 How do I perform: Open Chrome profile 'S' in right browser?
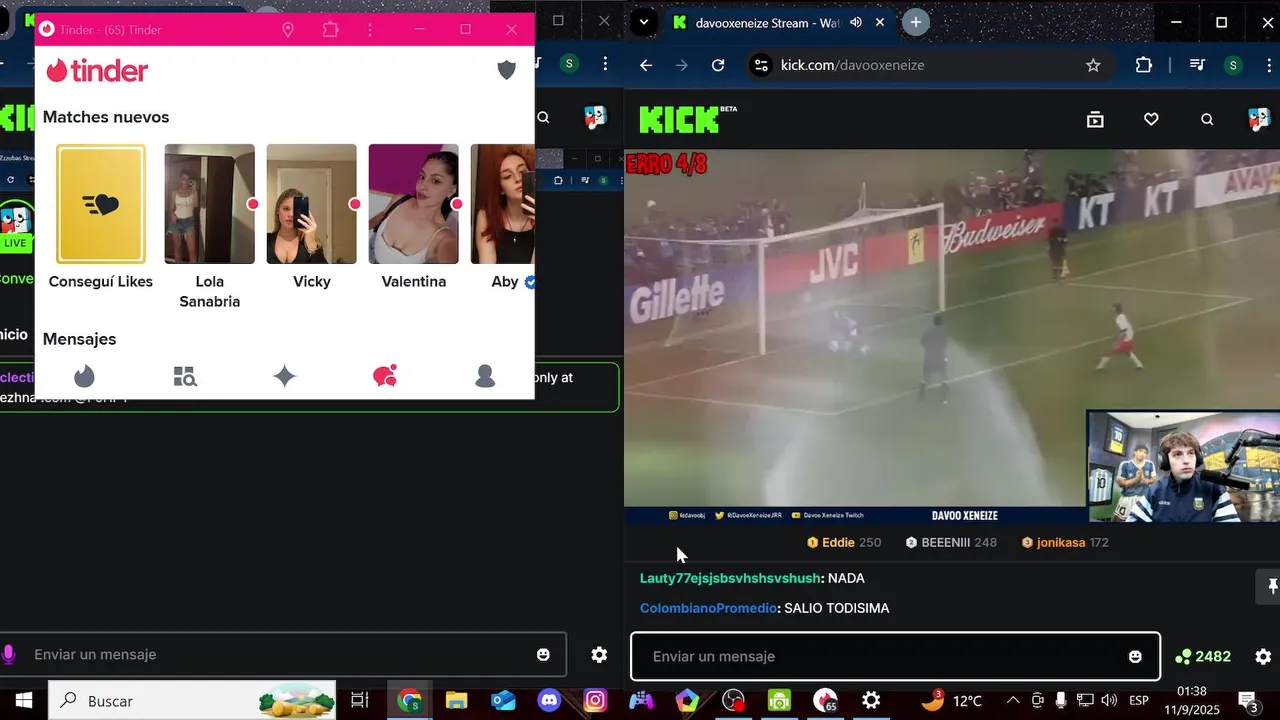point(1233,65)
